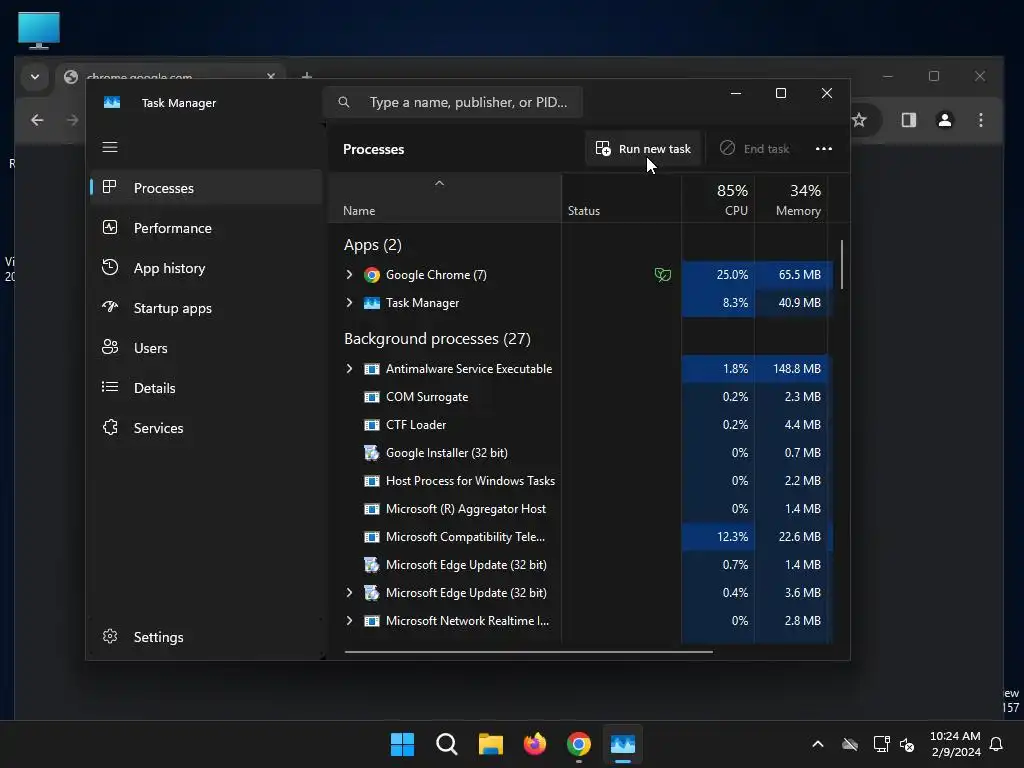Toggle Chrome's side panel icon
Image resolution: width=1024 pixels, height=768 pixels.
[x=909, y=120]
